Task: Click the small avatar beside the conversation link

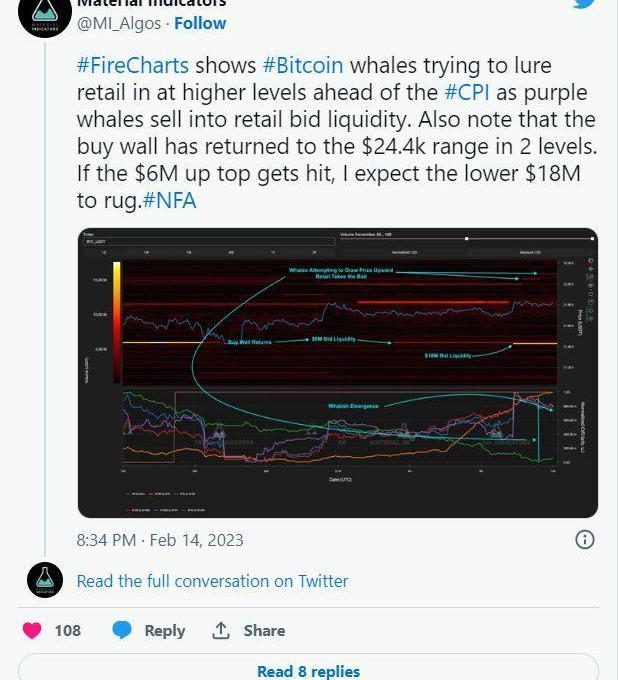Action: 45,581
